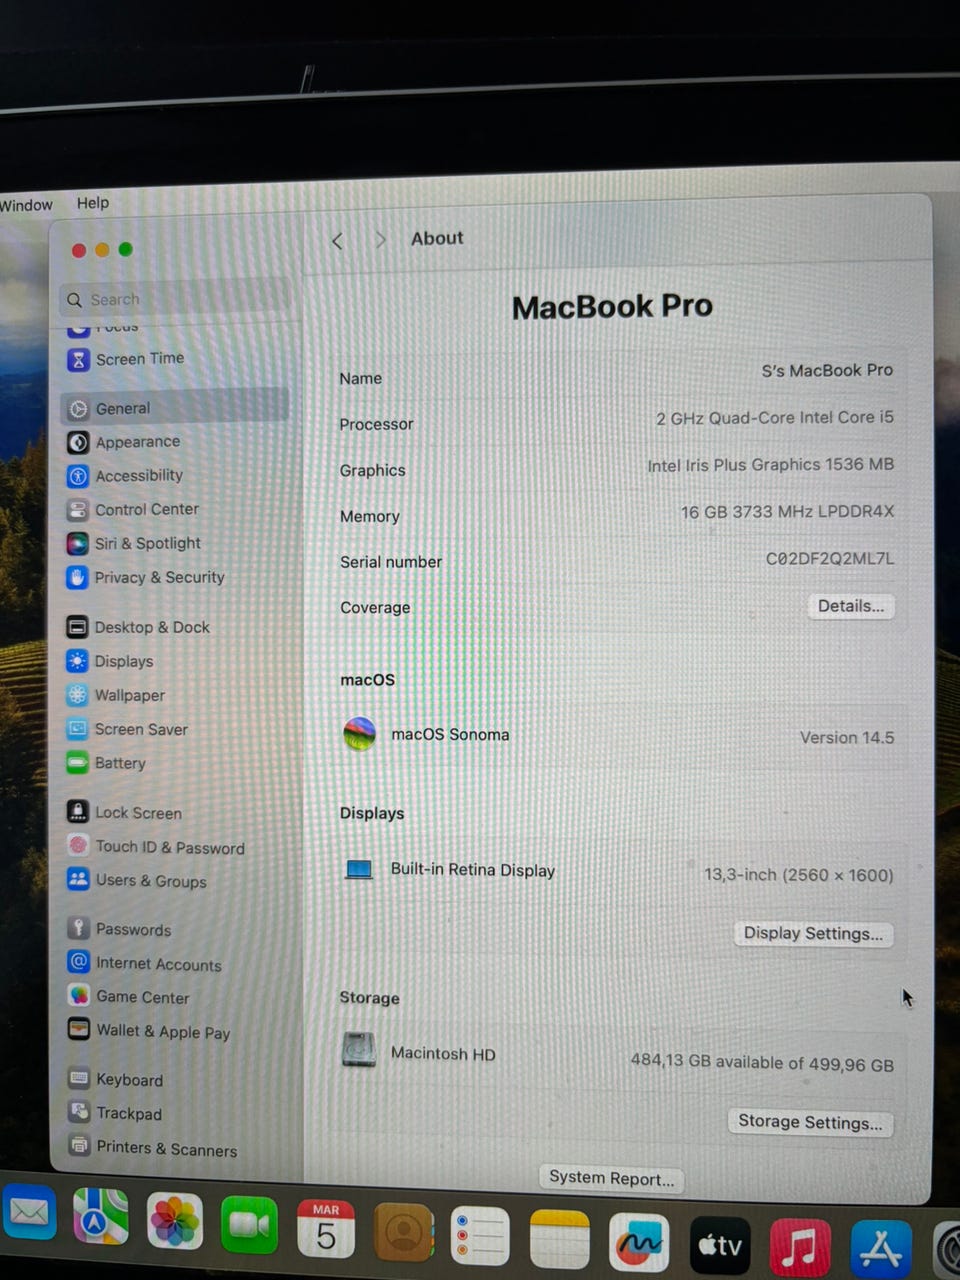Open the Window menu
The width and height of the screenshot is (960, 1280).
point(26,205)
